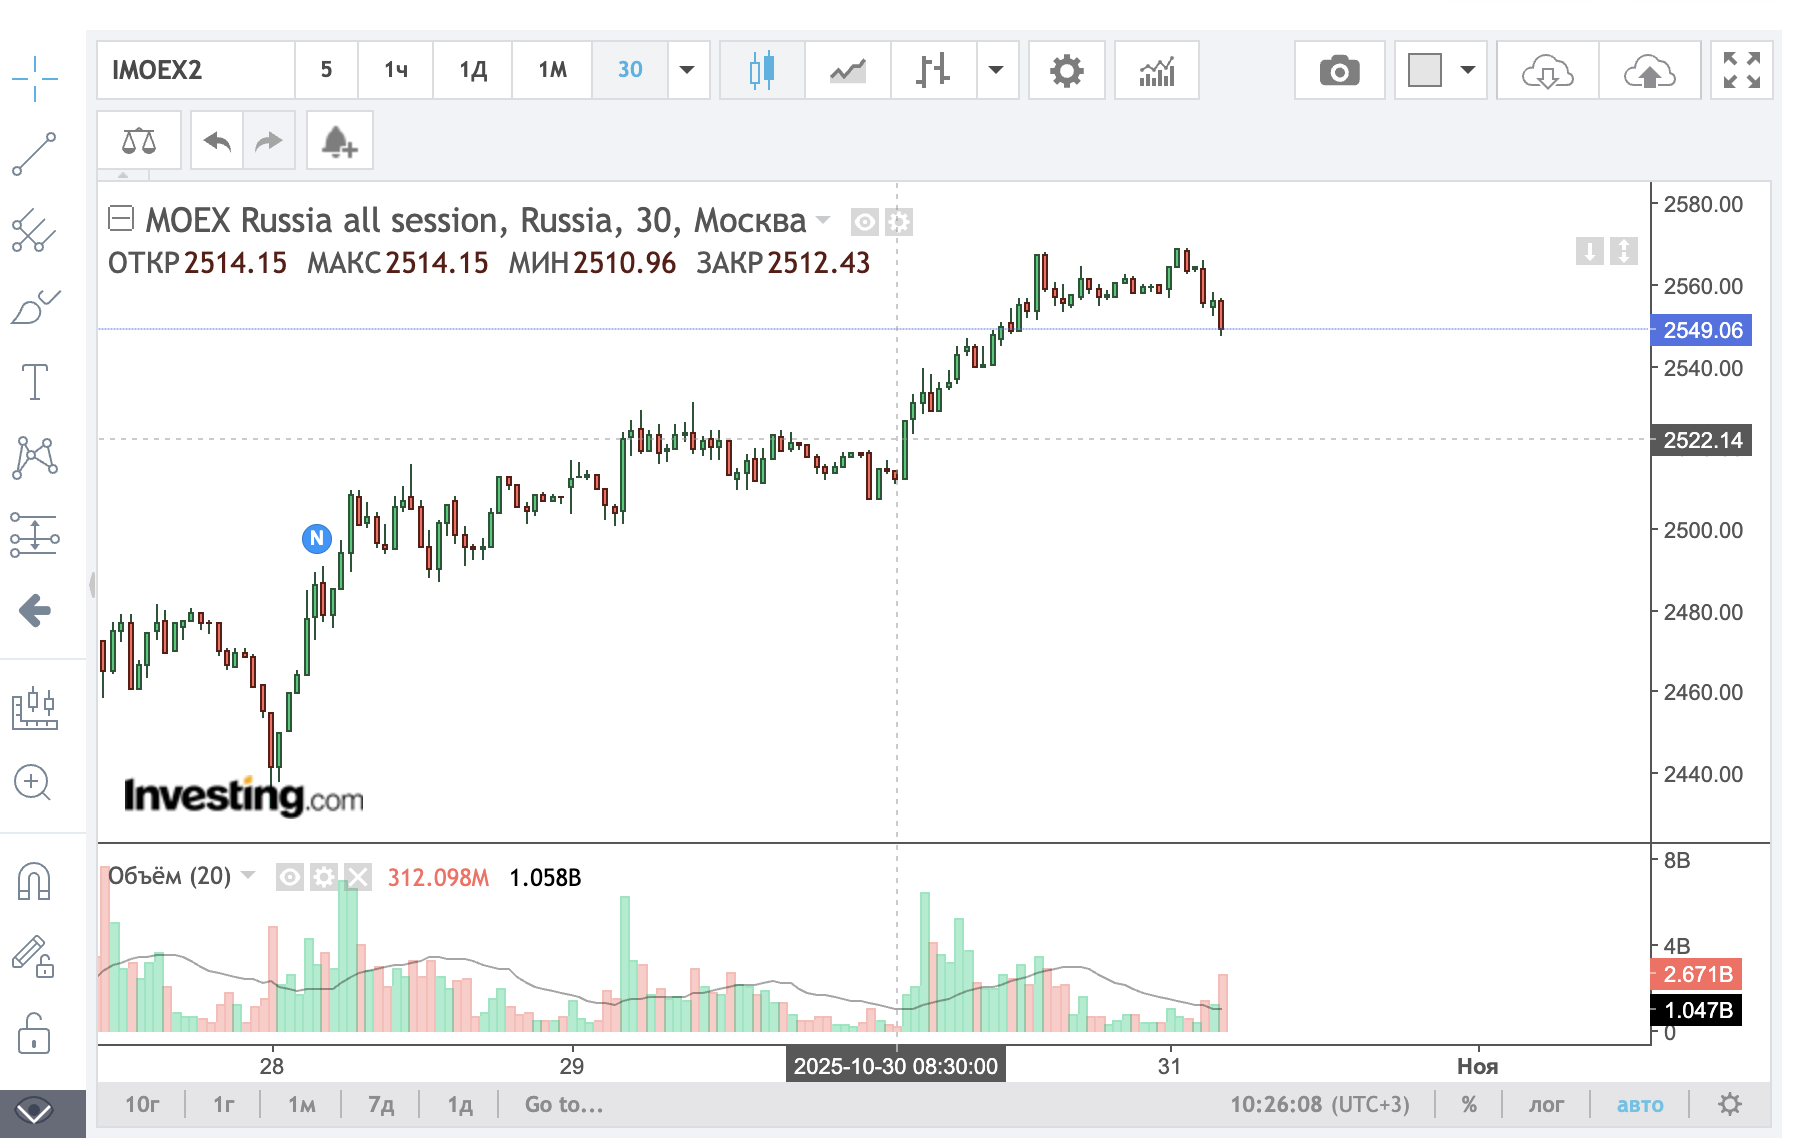
Task: Toggle Объём indicator visibility eye
Action: click(x=290, y=878)
